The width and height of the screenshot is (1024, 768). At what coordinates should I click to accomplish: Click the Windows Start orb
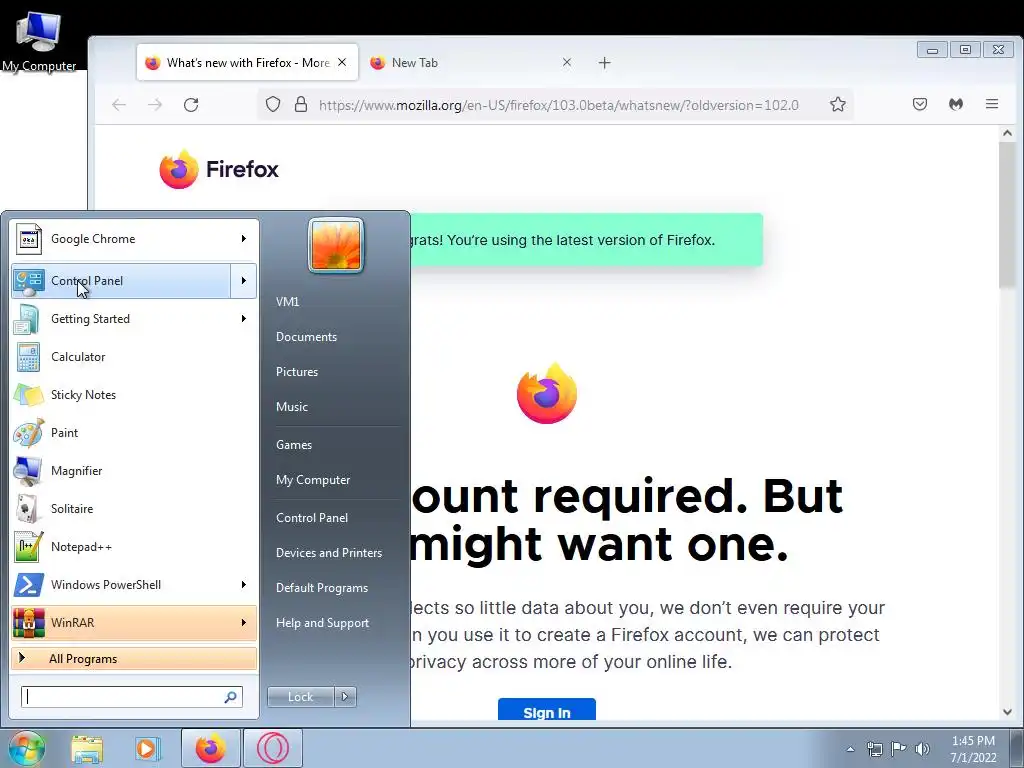27,748
